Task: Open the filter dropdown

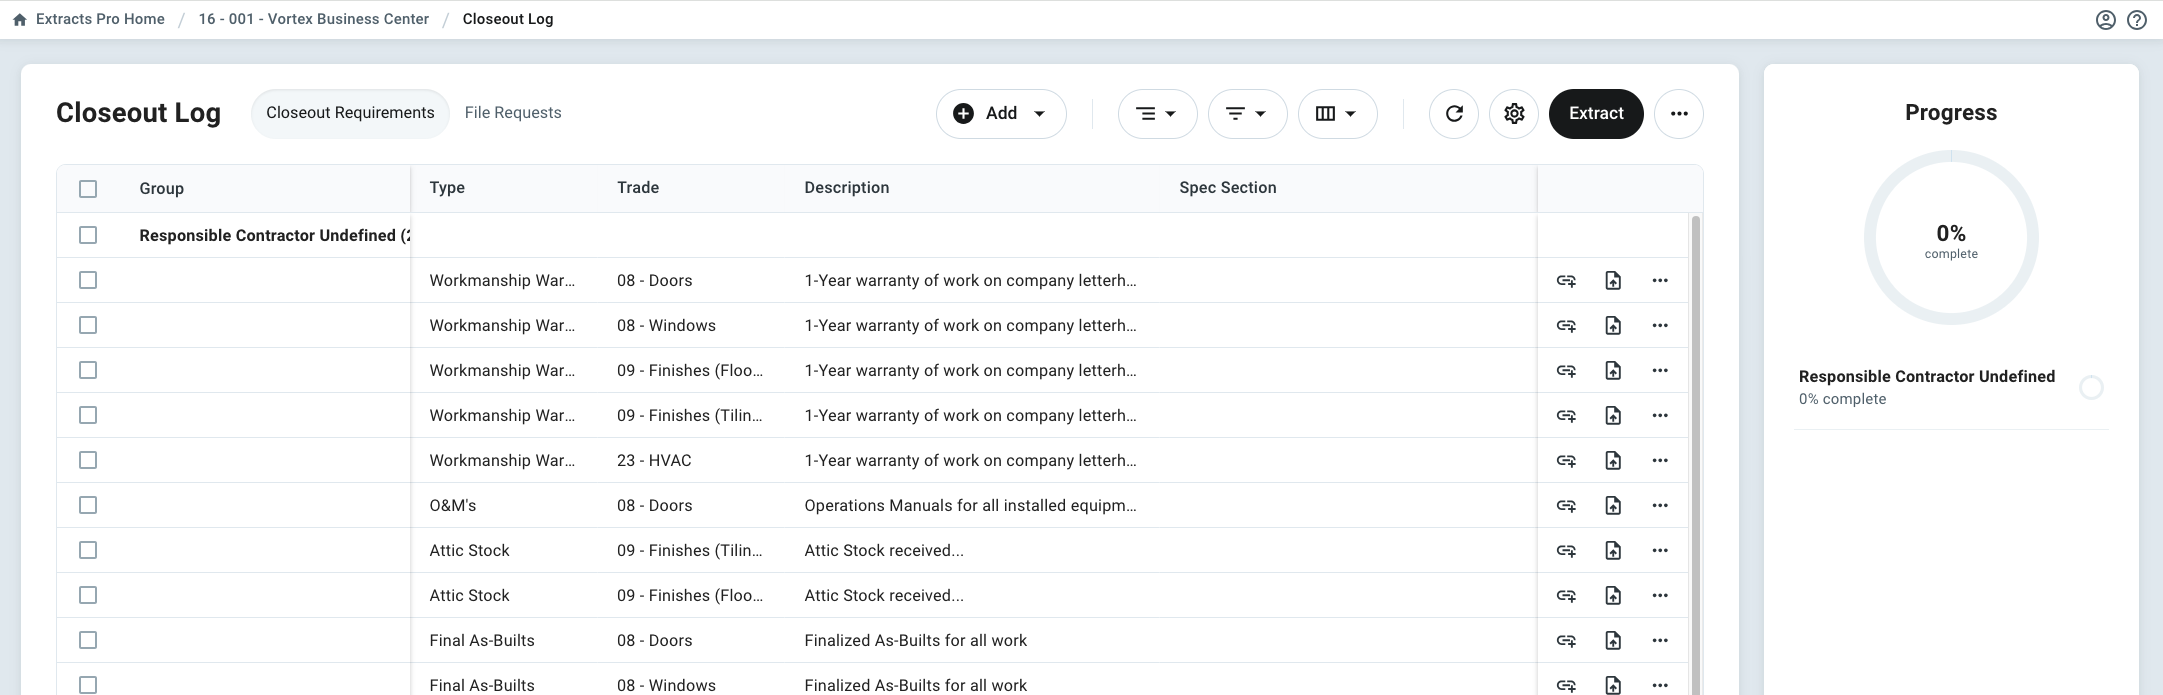Action: 1247,114
